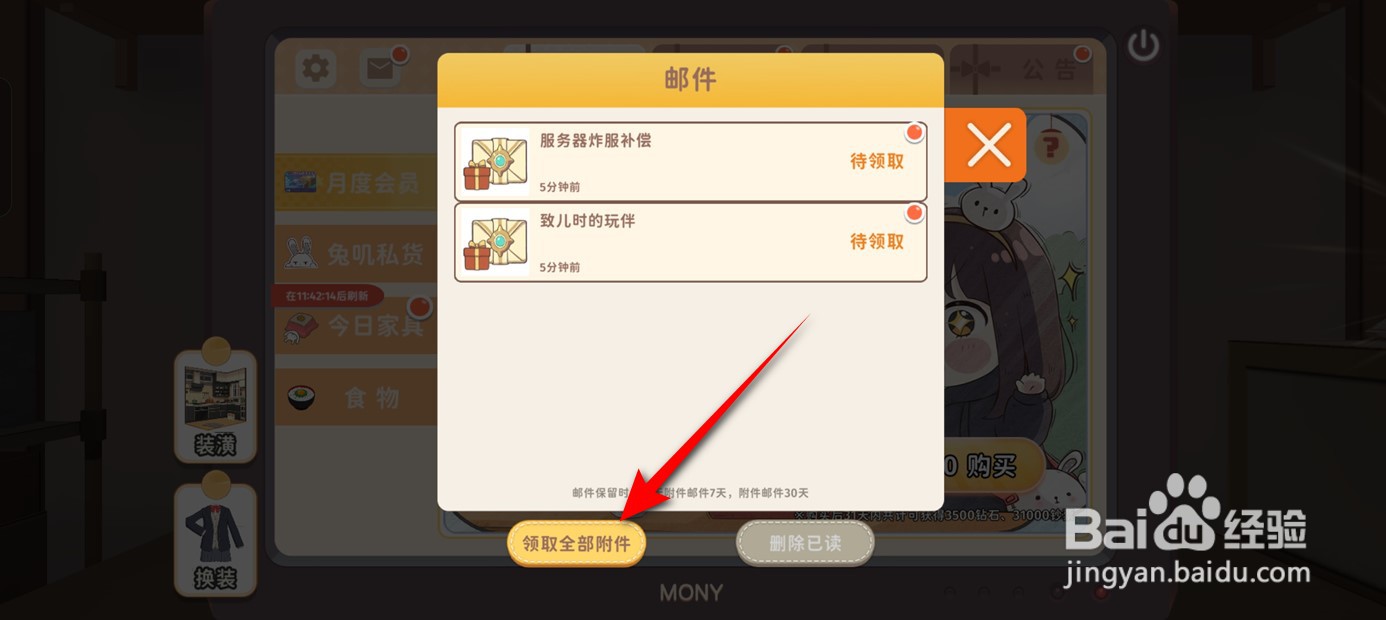1386x620 pixels.
Task: Switch to the 公告 announcements tab
Action: (1020, 70)
